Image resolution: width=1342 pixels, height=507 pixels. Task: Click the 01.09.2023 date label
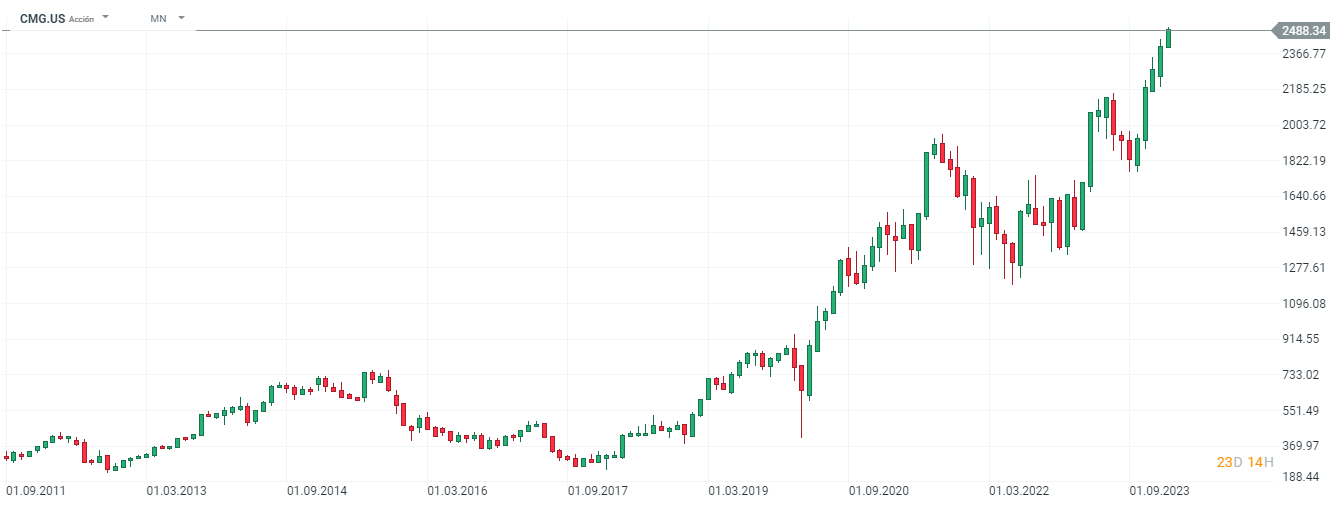click(x=1160, y=491)
